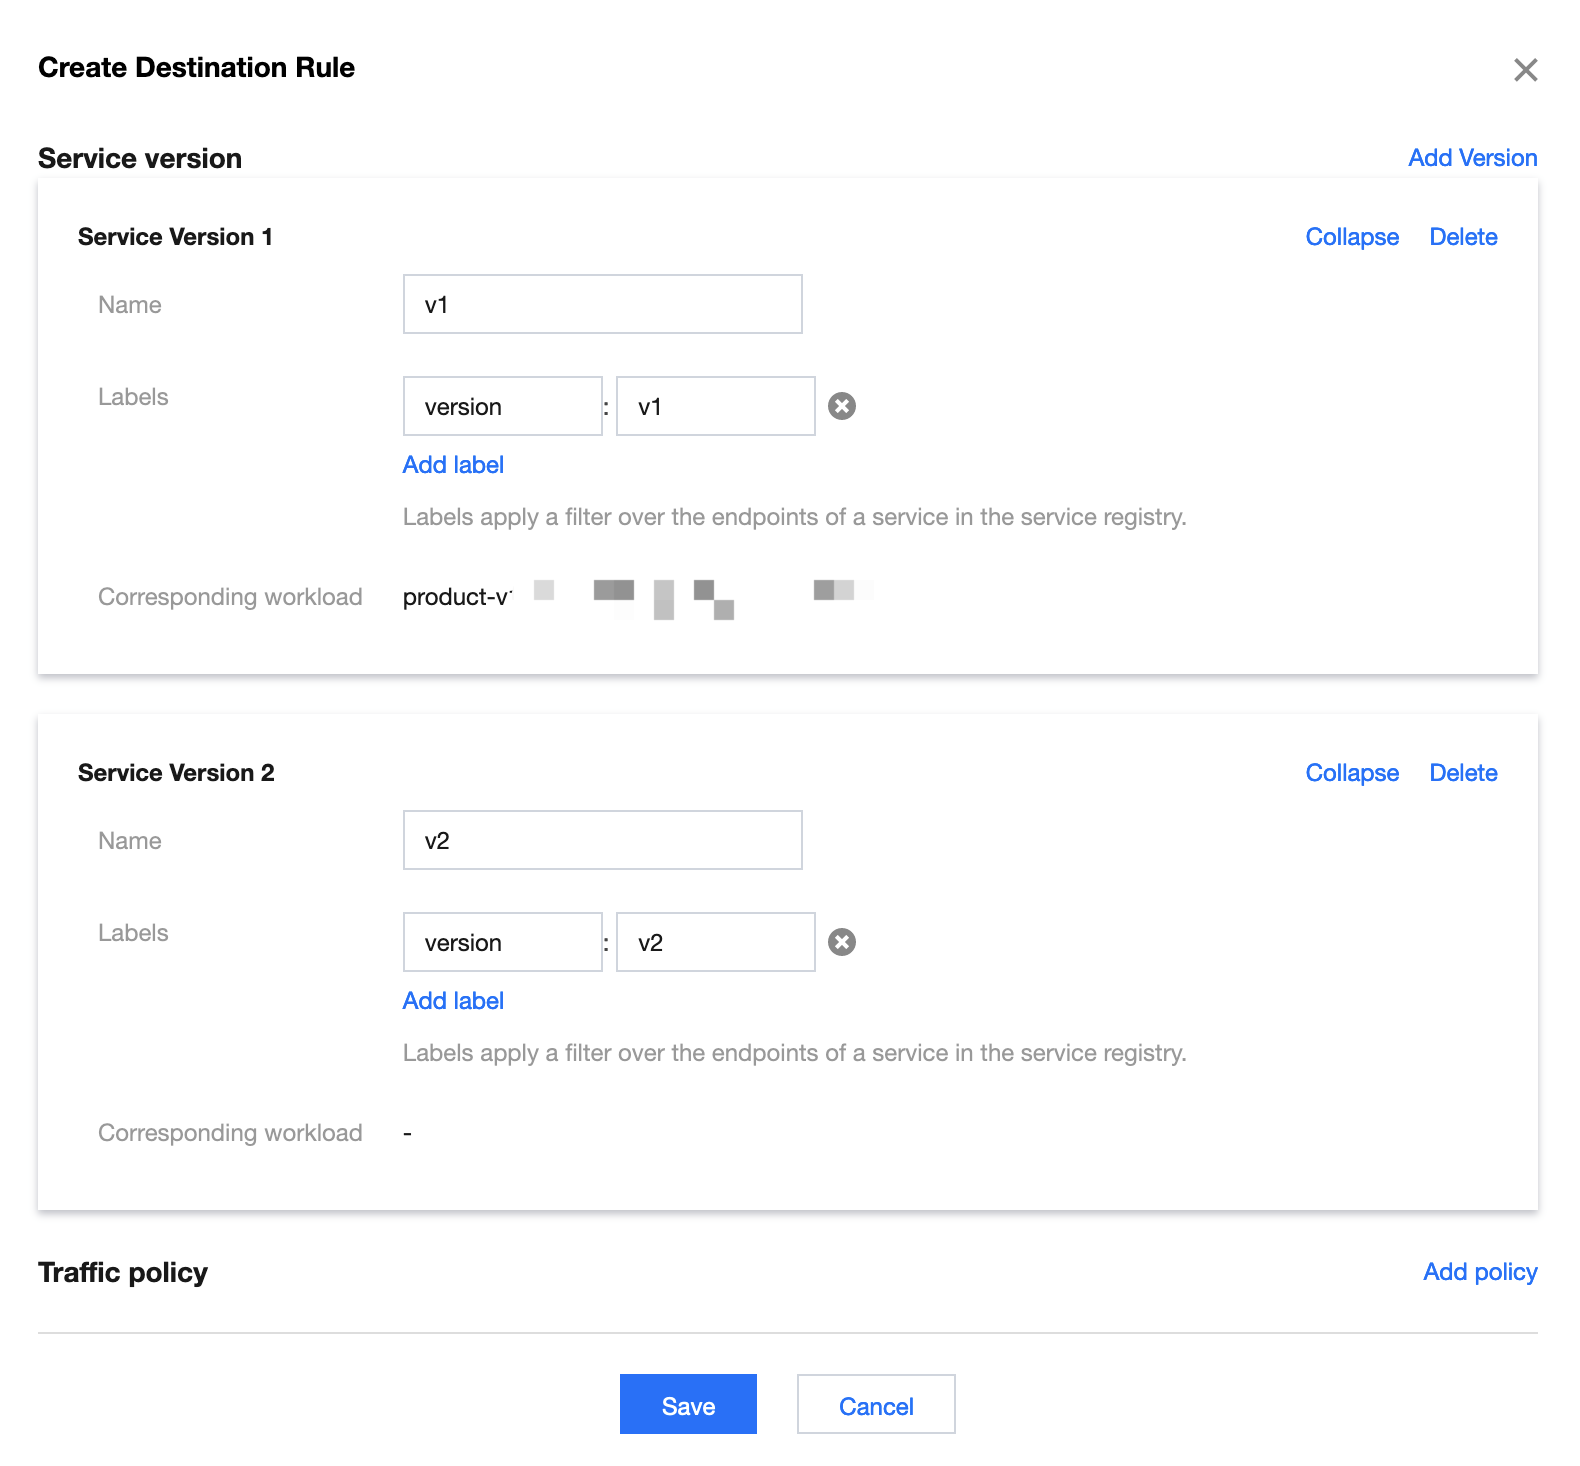Focus the Service Version 2 Name field

point(602,840)
